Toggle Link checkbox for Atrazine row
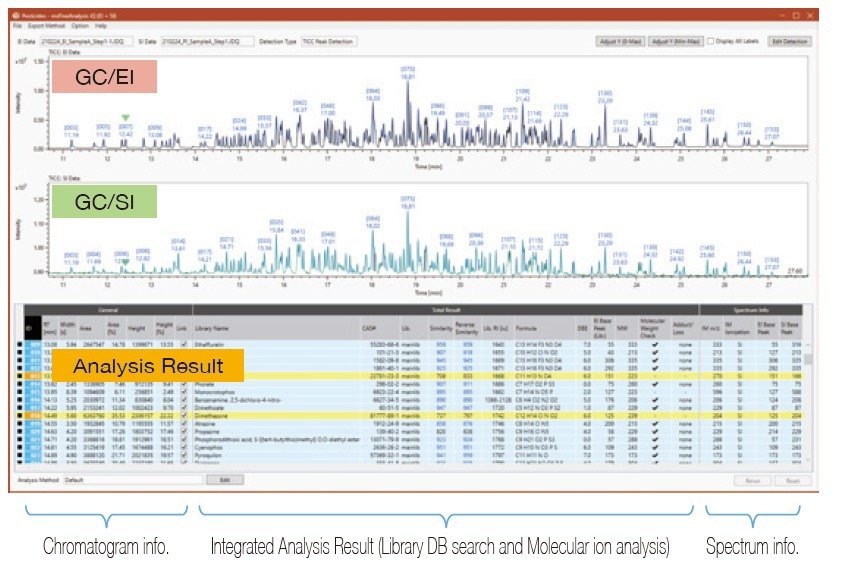 point(184,424)
